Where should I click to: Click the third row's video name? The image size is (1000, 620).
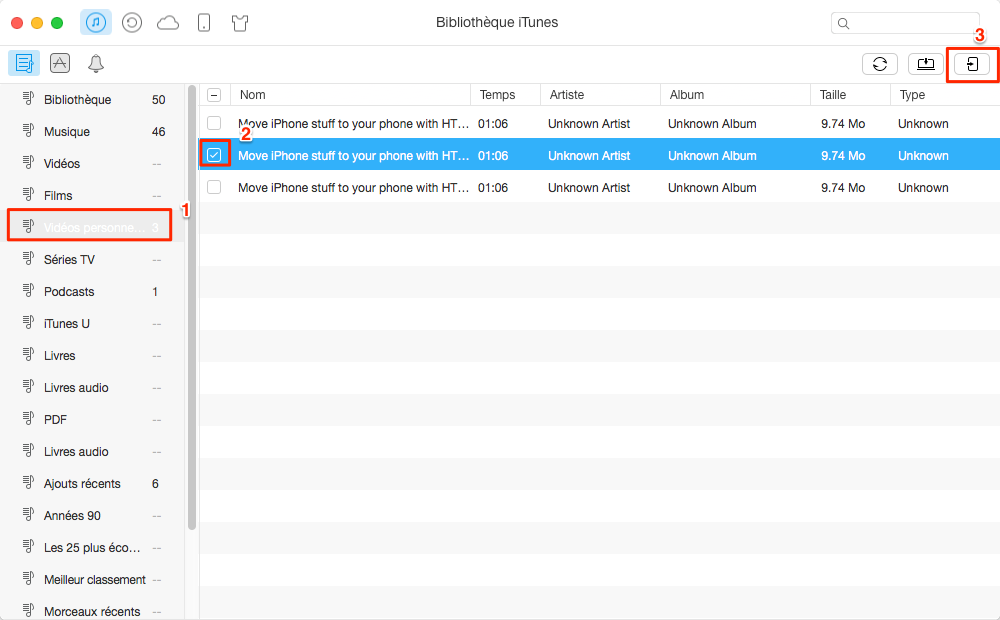coord(353,188)
